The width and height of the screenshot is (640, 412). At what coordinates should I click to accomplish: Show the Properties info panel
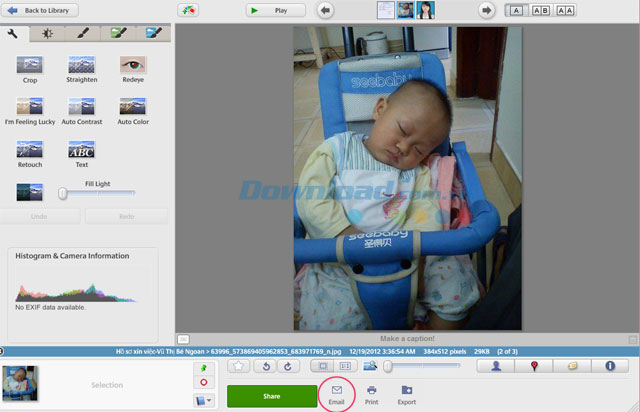pyautogui.click(x=610, y=366)
